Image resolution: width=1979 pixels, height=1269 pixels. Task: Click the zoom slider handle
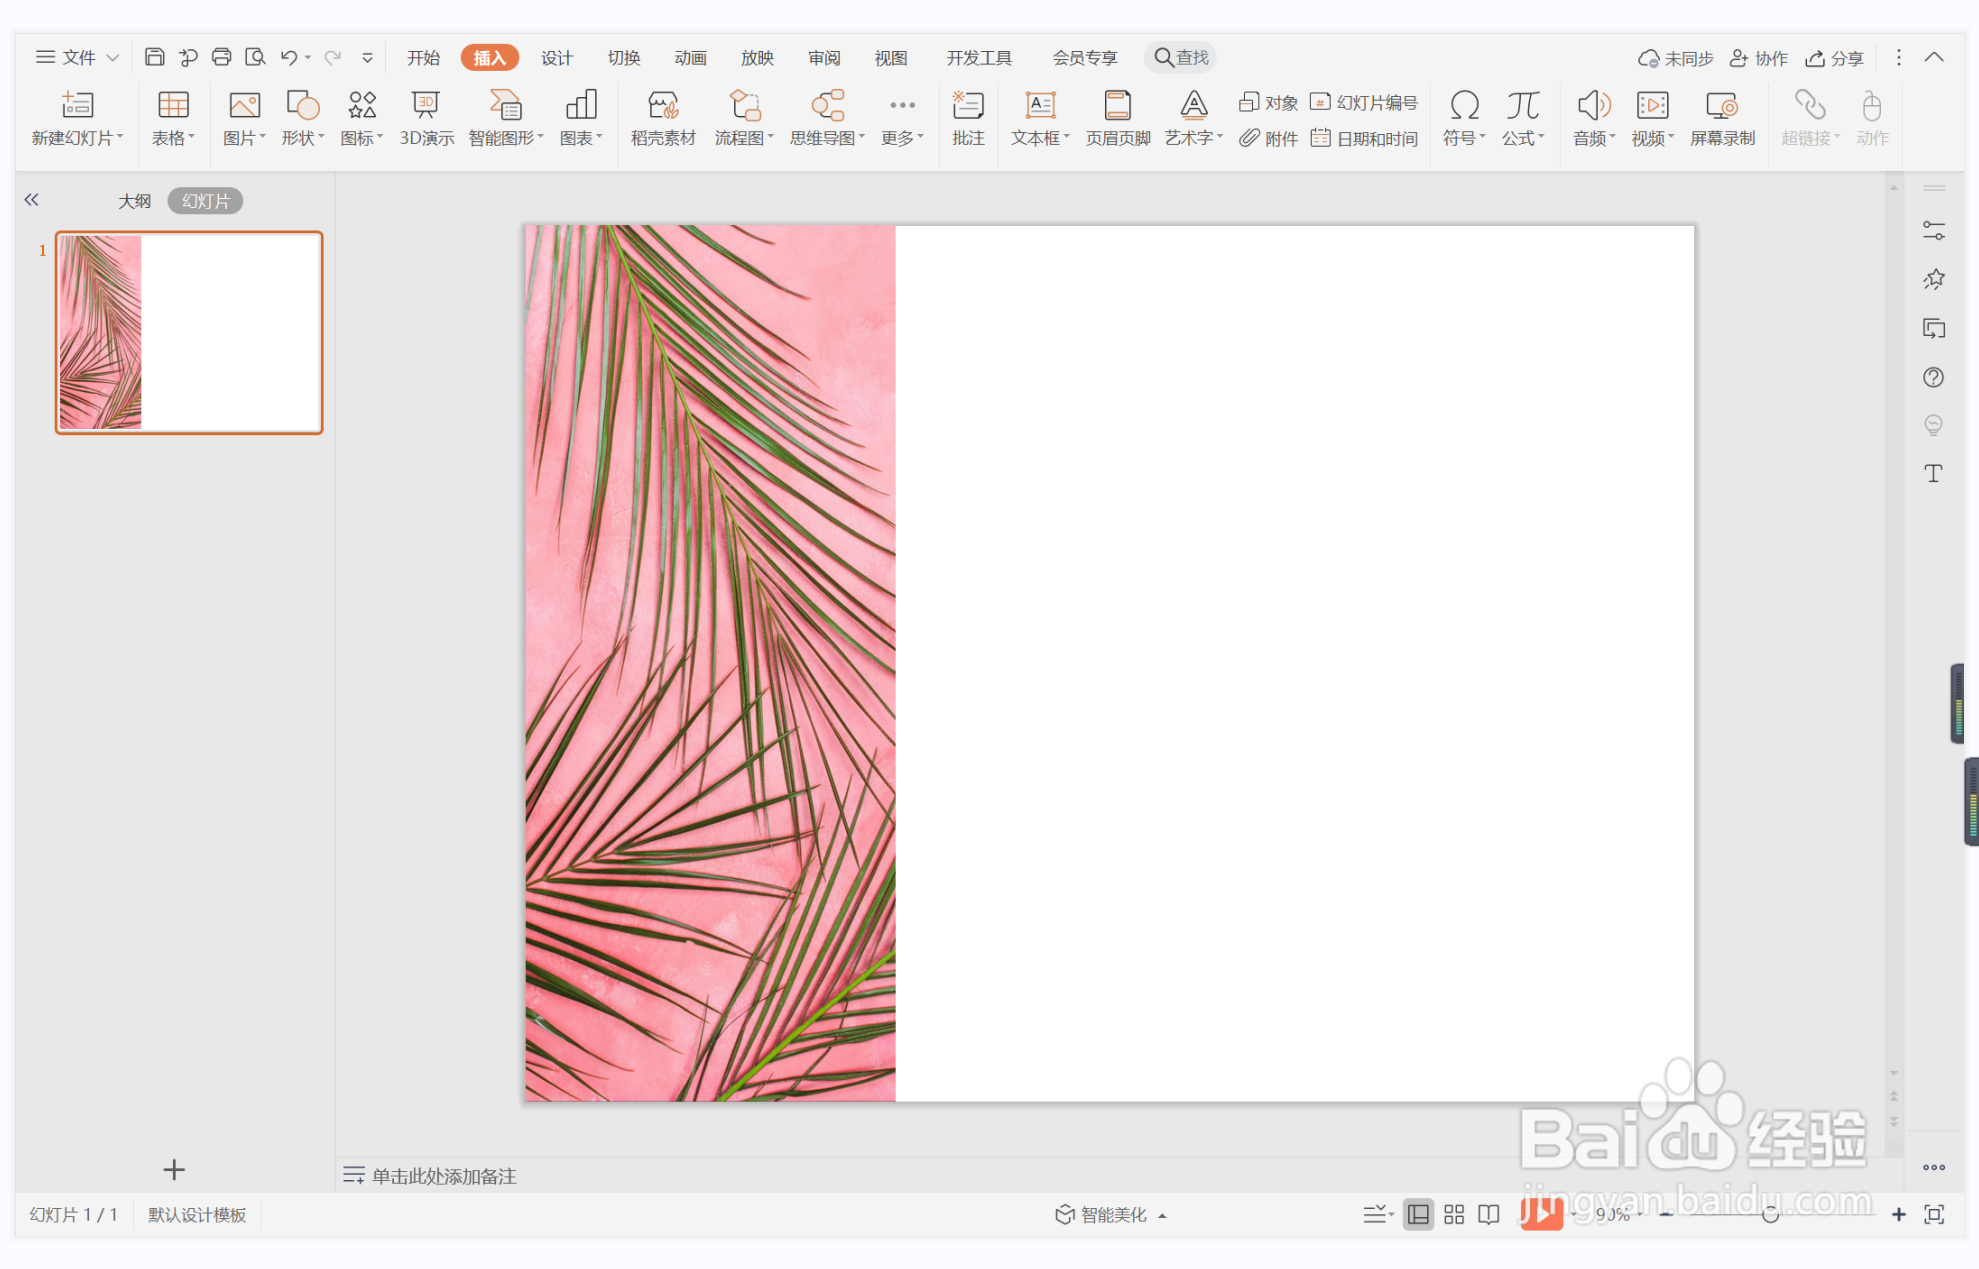(1770, 1214)
